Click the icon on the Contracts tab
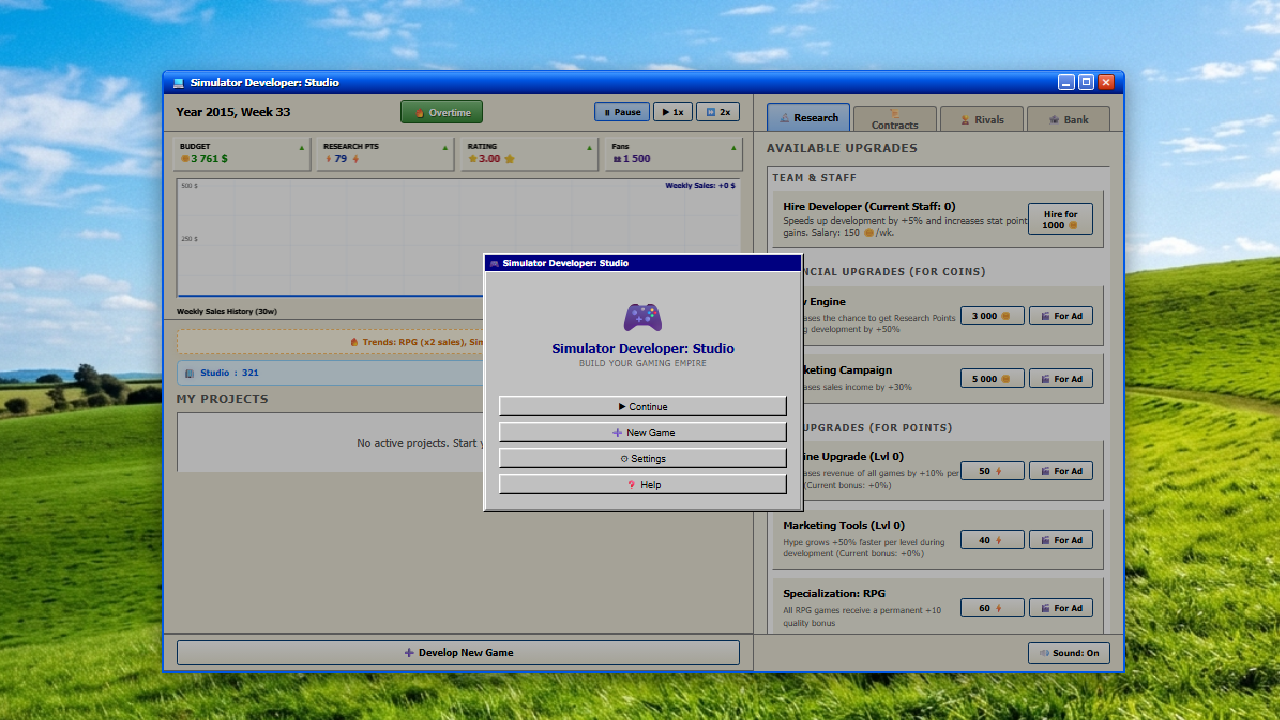Viewport: 1280px width, 720px height. click(894, 113)
